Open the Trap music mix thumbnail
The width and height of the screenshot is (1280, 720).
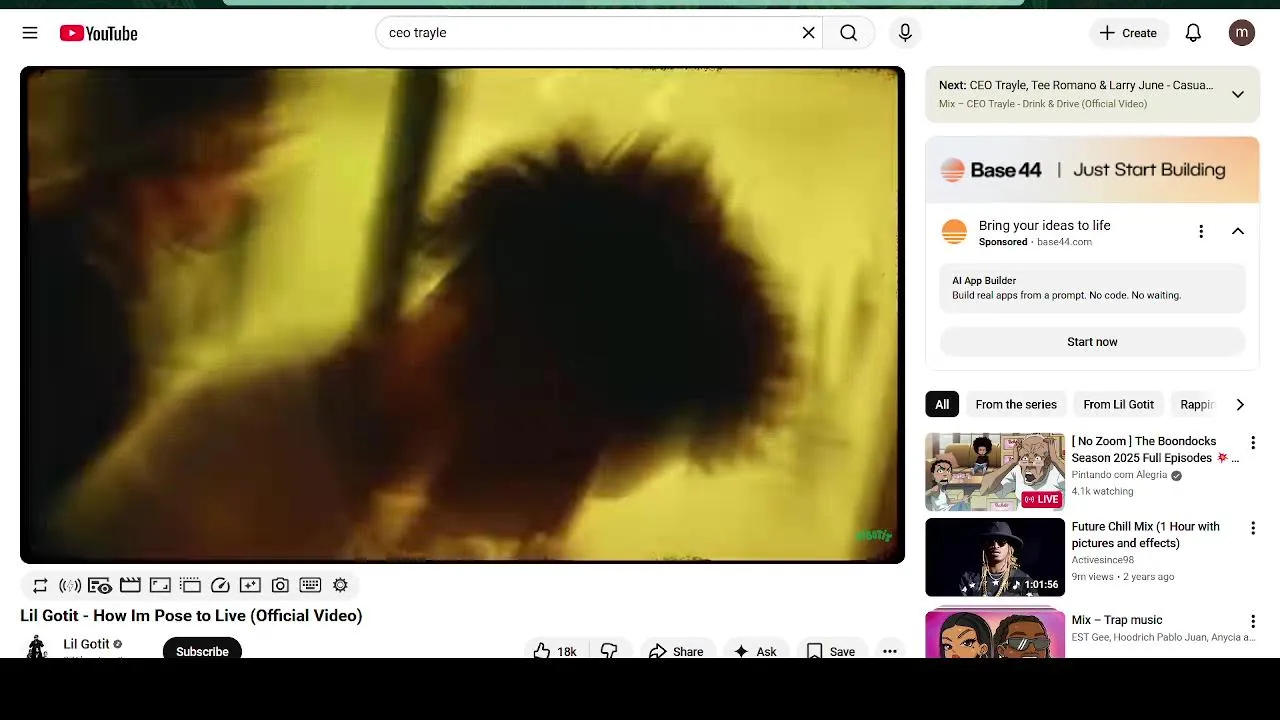click(995, 632)
